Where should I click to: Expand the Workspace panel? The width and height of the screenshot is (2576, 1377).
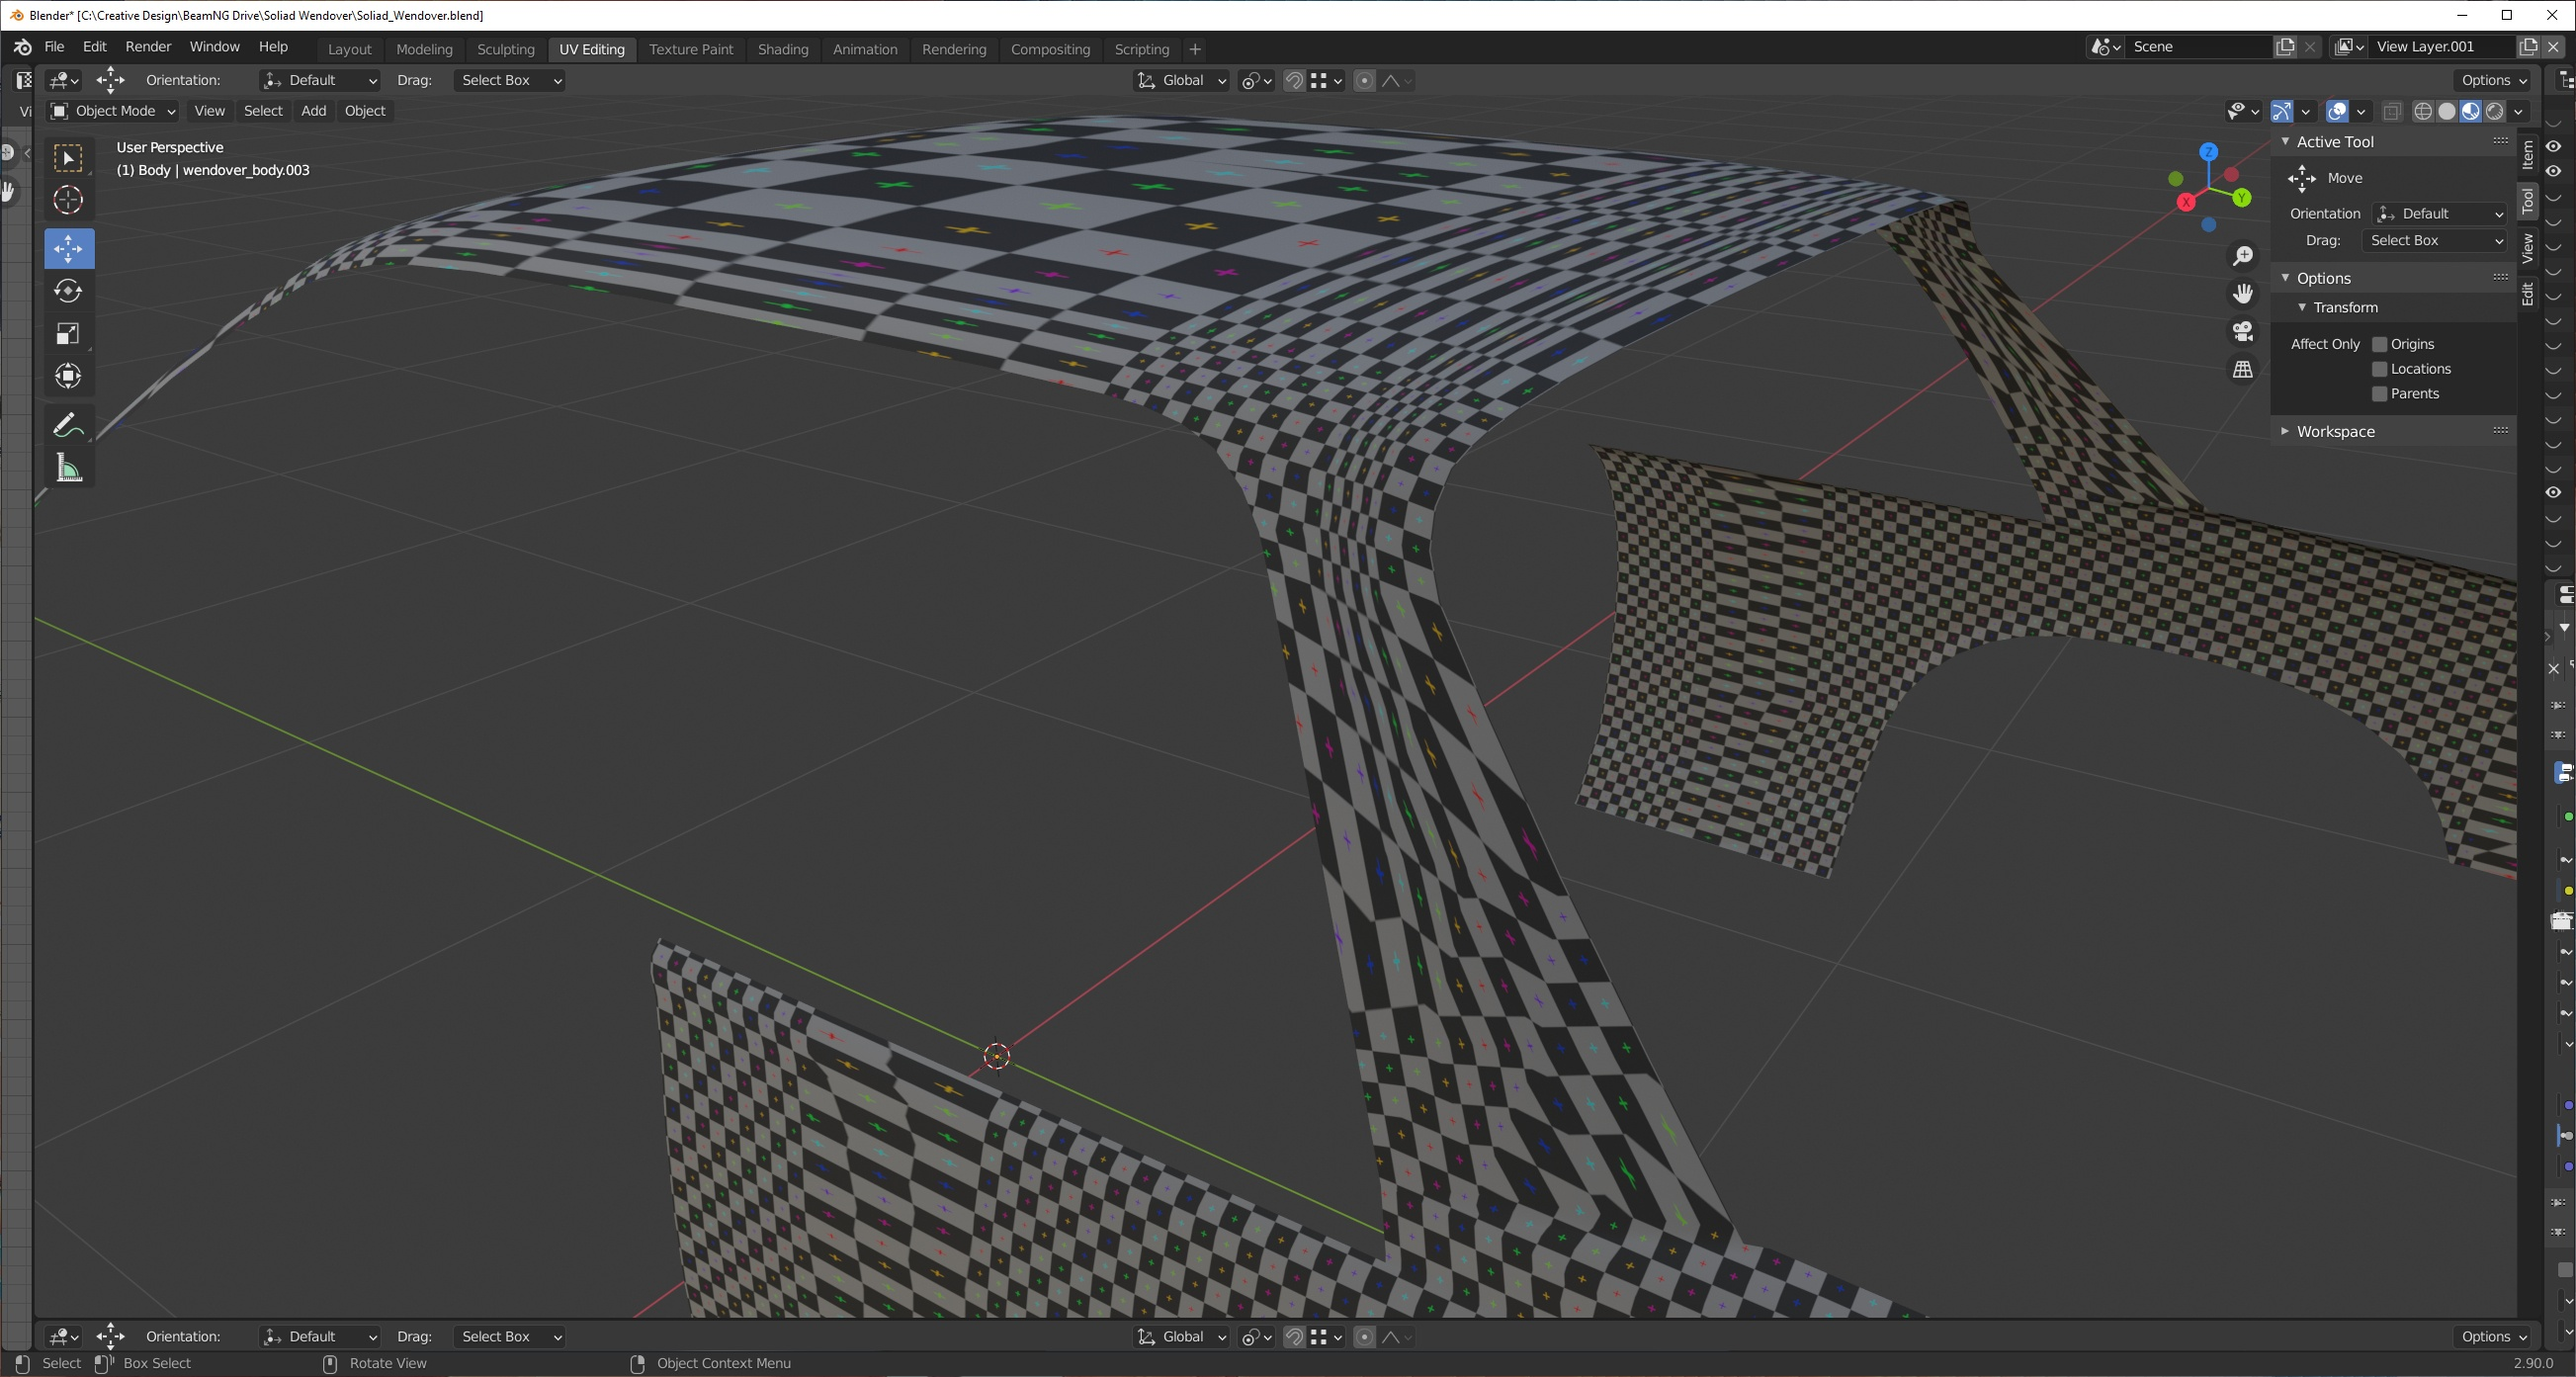pos(2335,432)
